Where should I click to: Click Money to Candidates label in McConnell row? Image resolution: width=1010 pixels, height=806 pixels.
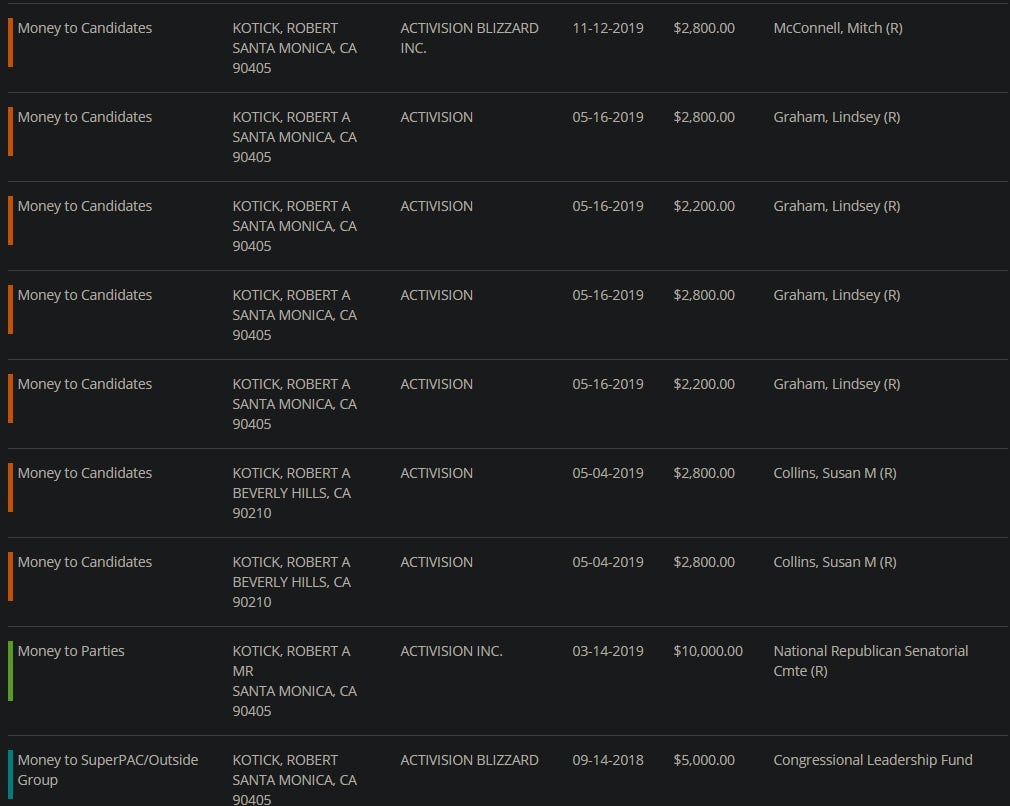[x=85, y=28]
